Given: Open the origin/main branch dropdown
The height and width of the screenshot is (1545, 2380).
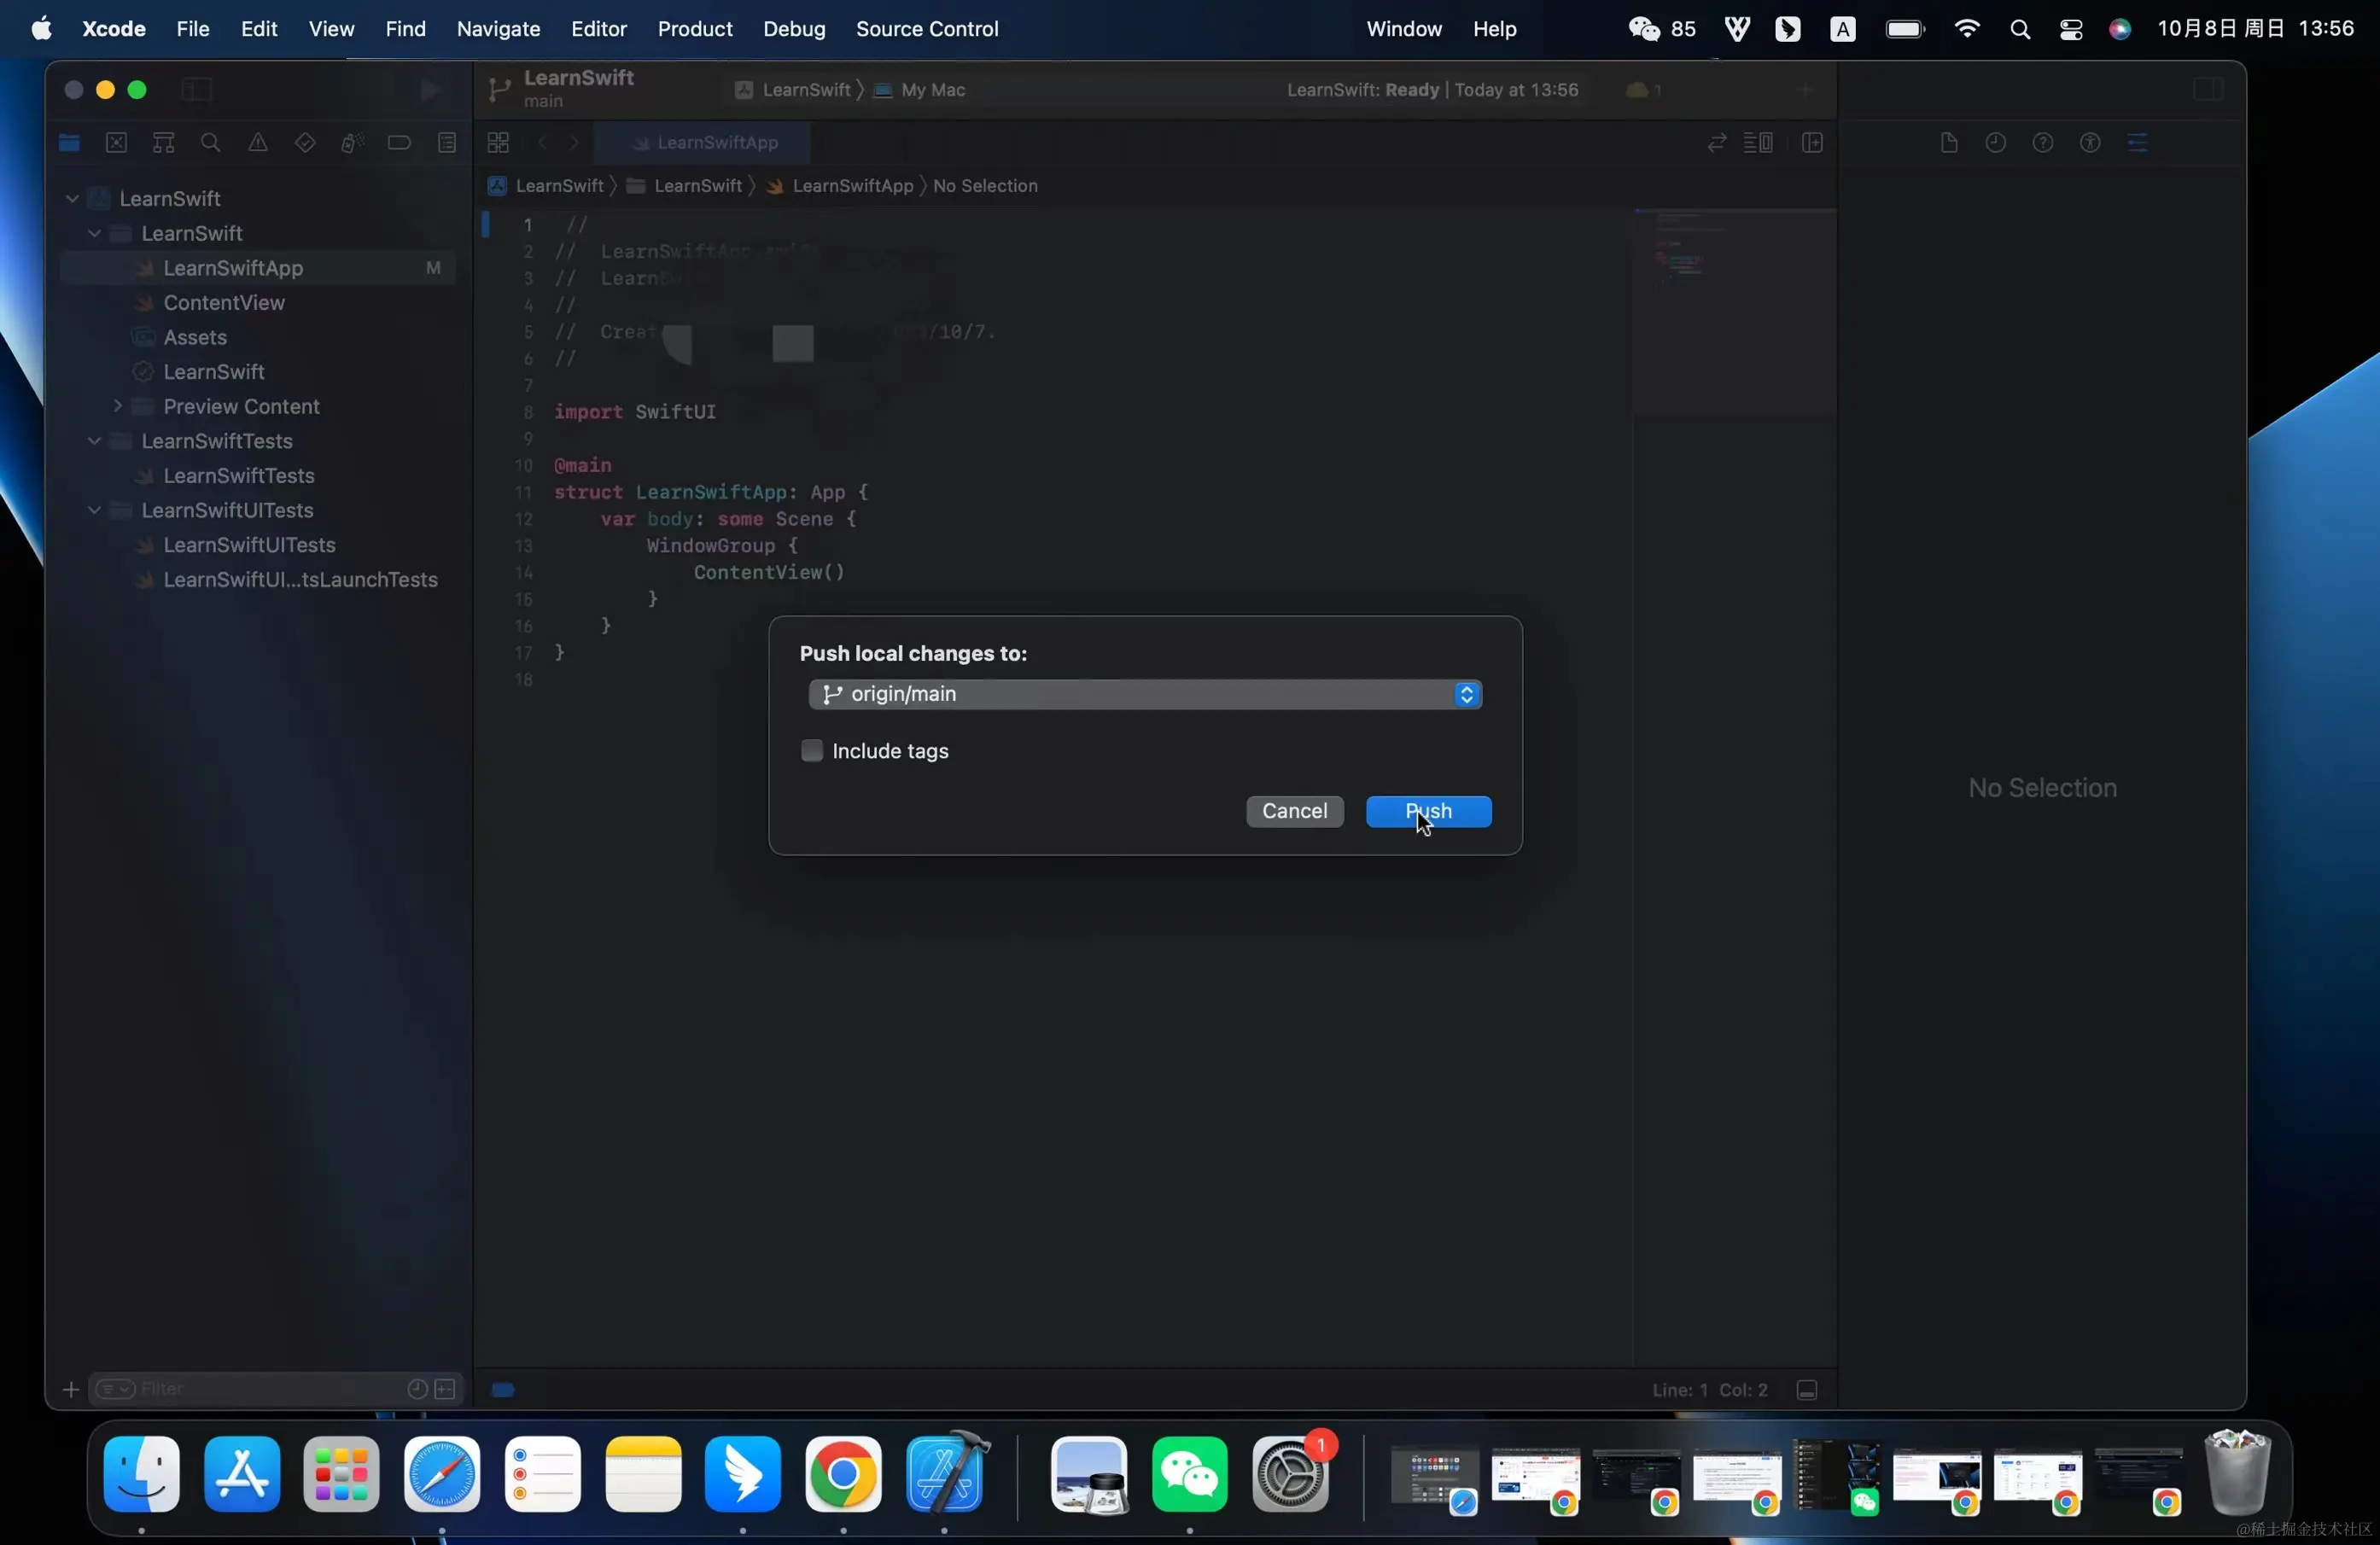Looking at the screenshot, I should 1144,694.
